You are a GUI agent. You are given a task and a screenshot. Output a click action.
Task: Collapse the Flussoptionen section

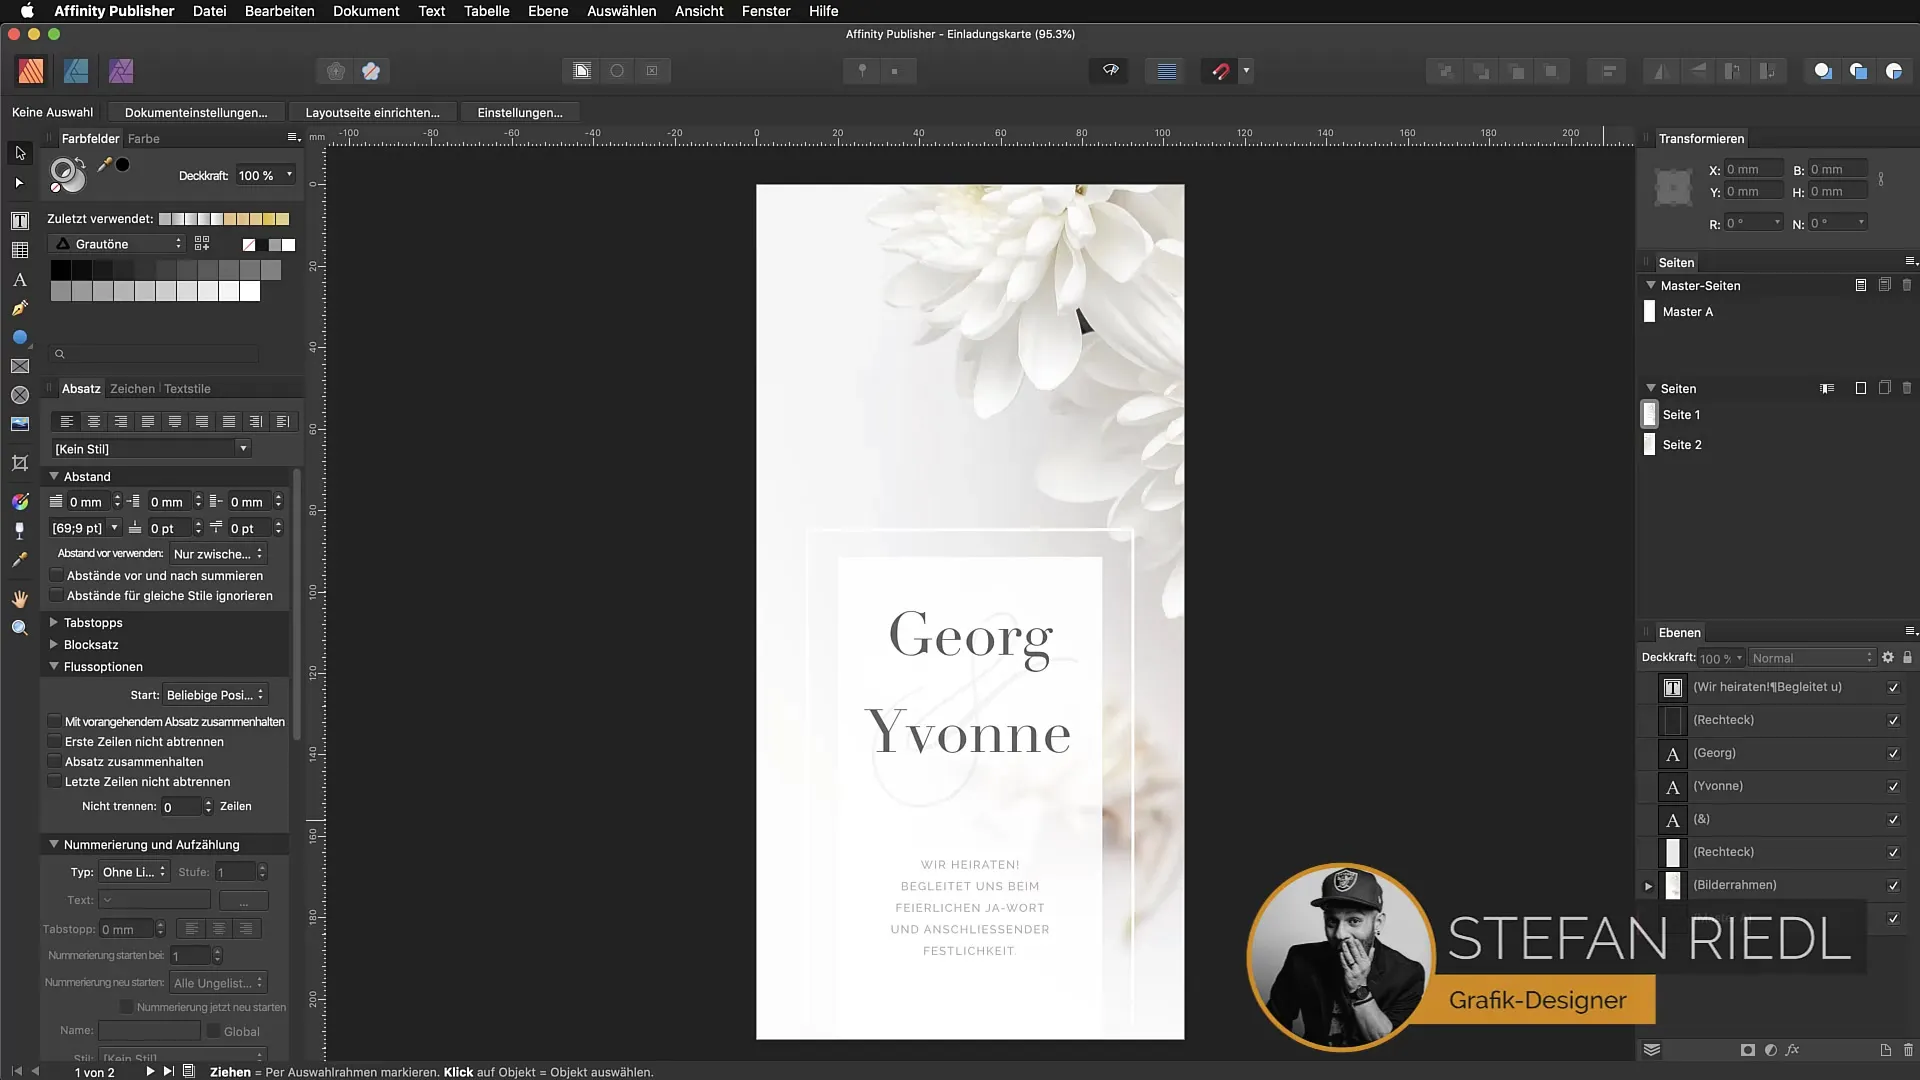click(x=54, y=666)
